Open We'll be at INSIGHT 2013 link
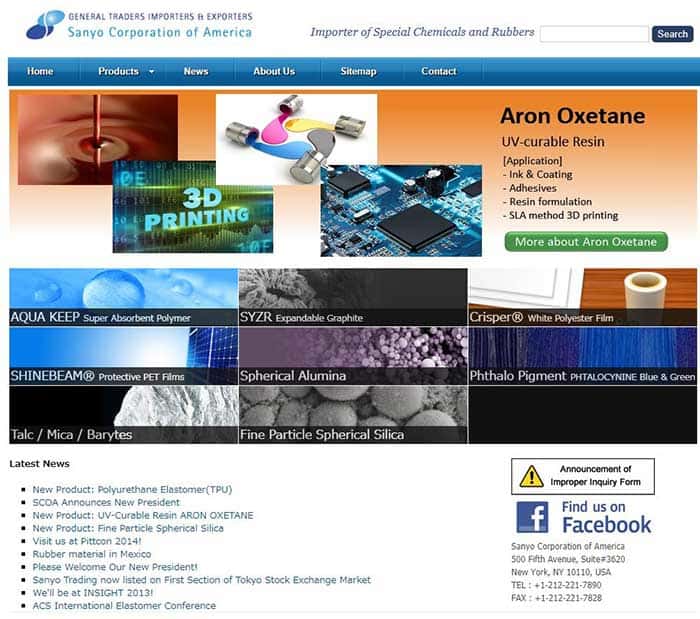Image resolution: width=700 pixels, height=619 pixels. tap(93, 593)
